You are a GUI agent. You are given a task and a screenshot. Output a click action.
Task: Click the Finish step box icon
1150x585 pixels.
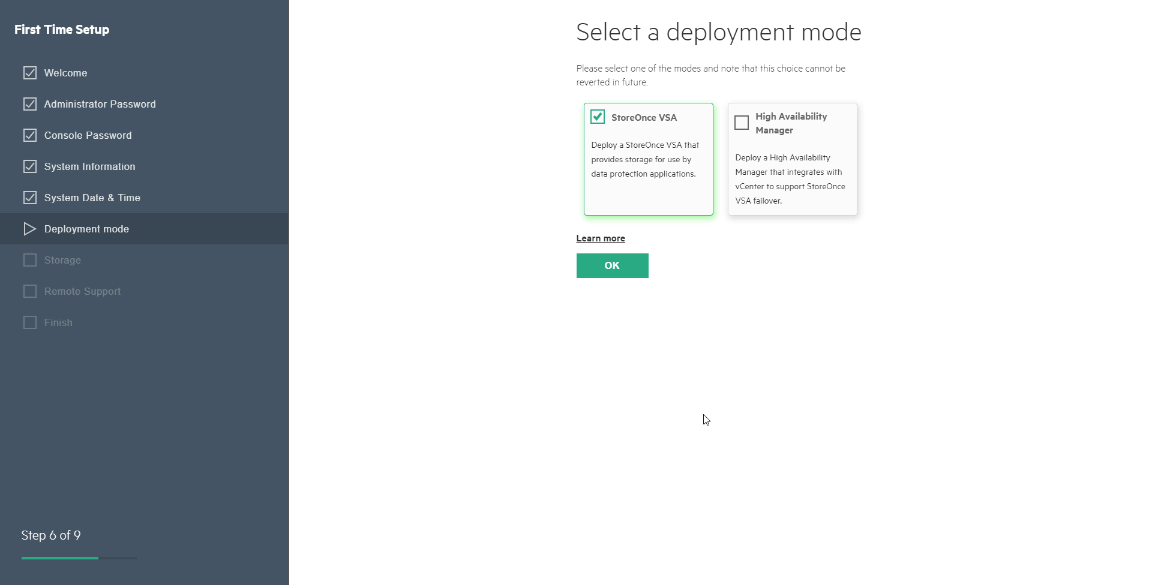tap(30, 323)
